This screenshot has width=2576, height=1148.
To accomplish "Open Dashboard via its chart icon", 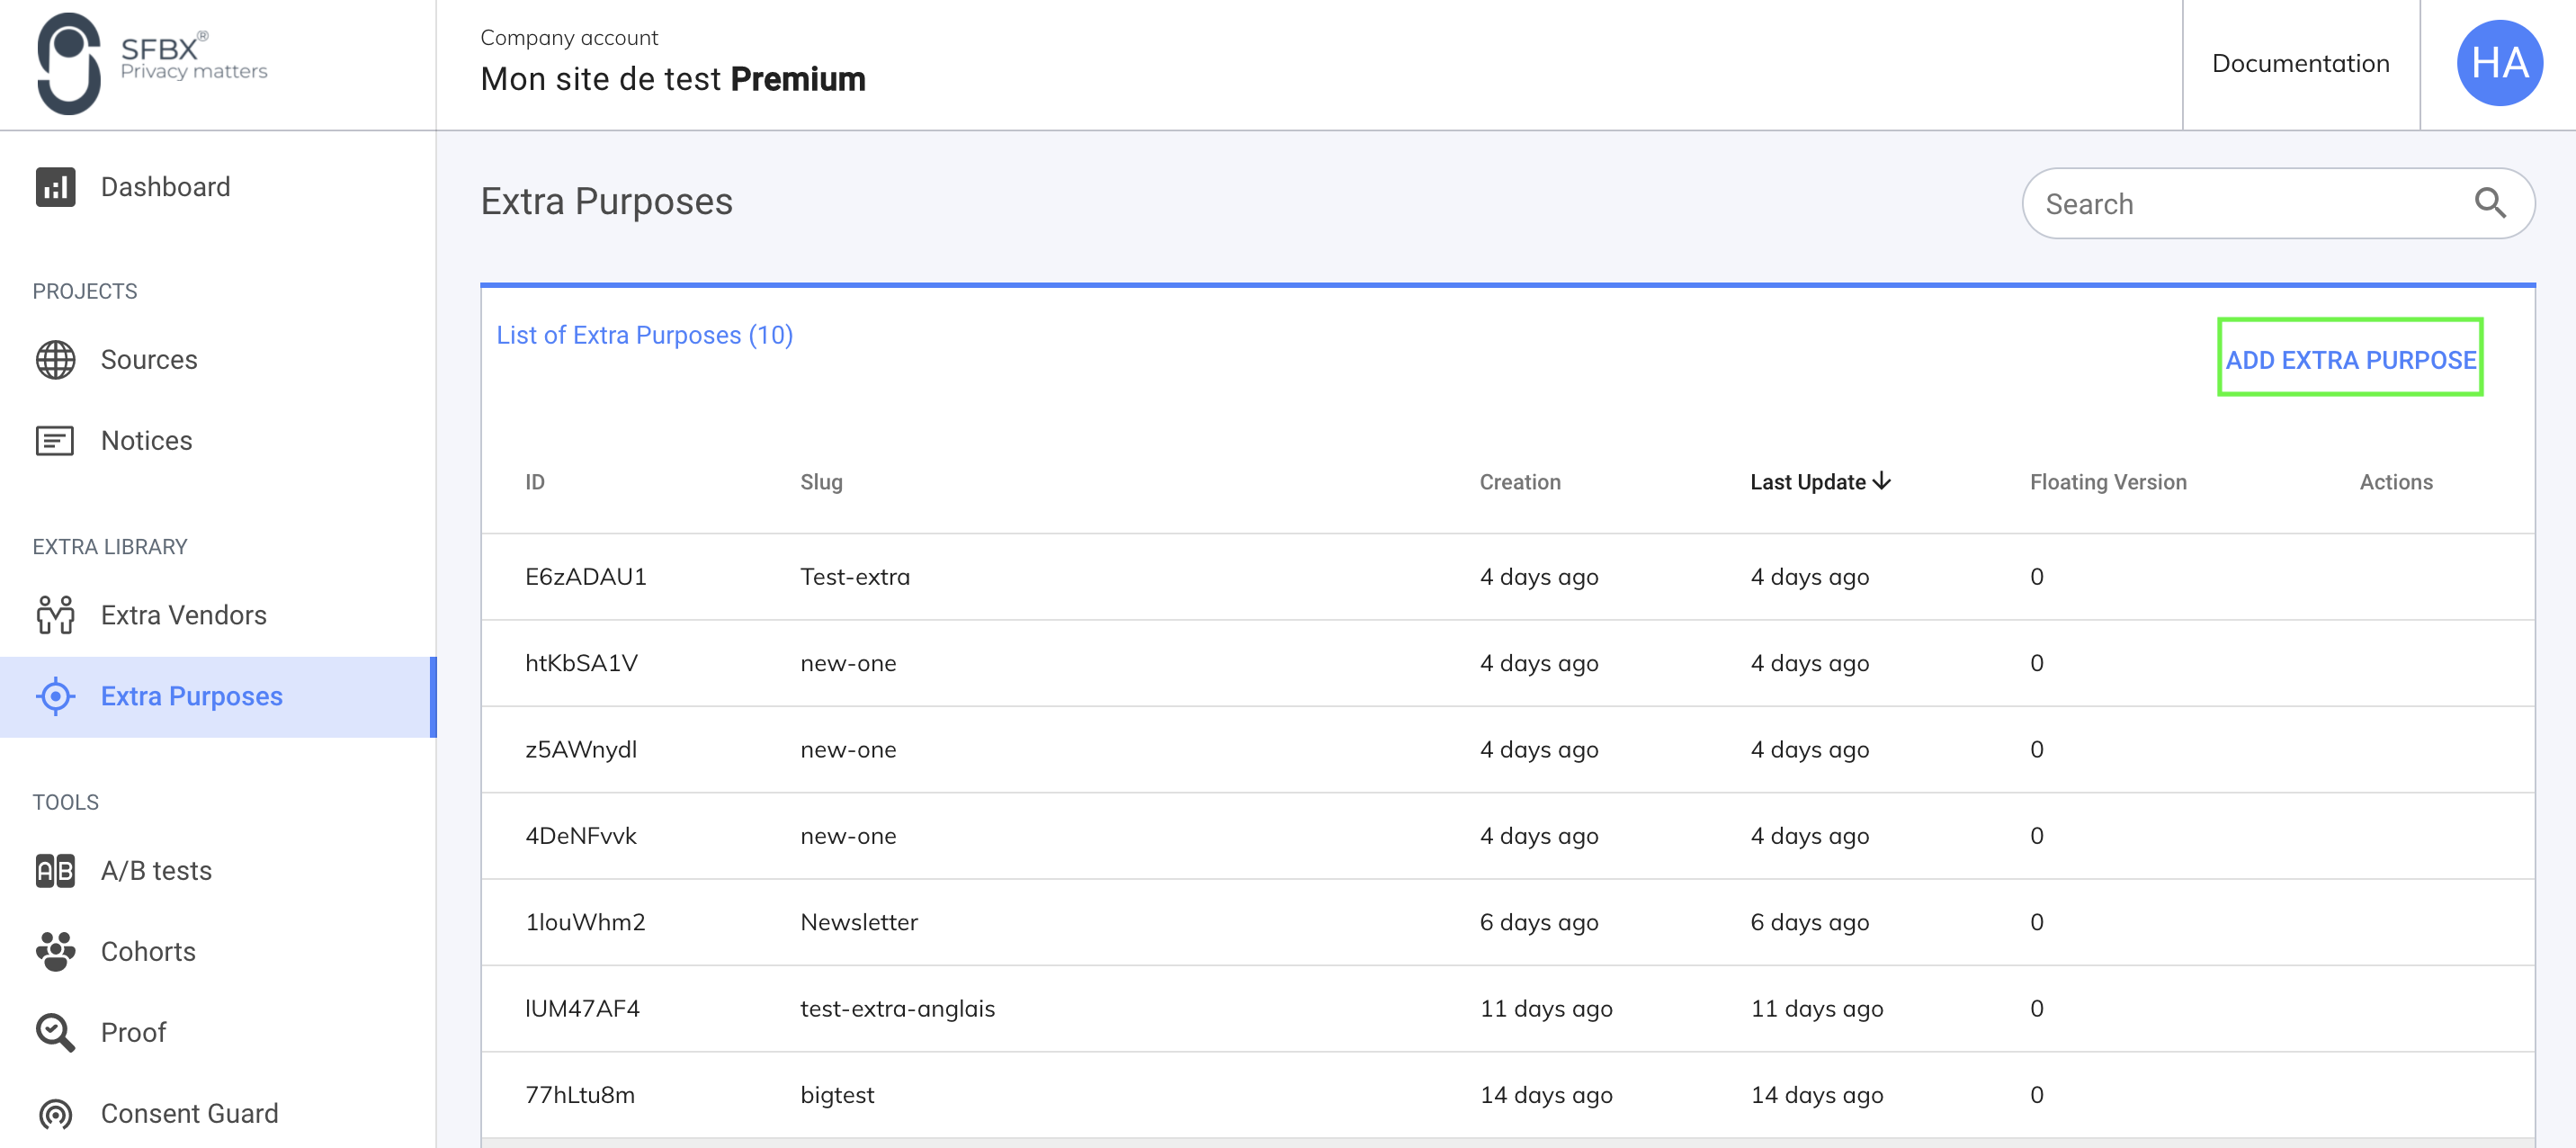I will point(55,187).
